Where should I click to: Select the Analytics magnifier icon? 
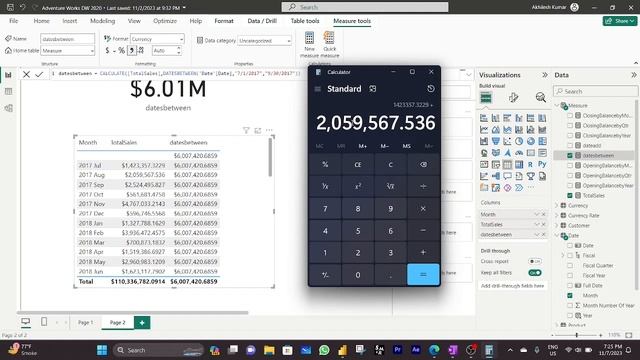pyautogui.click(x=540, y=97)
